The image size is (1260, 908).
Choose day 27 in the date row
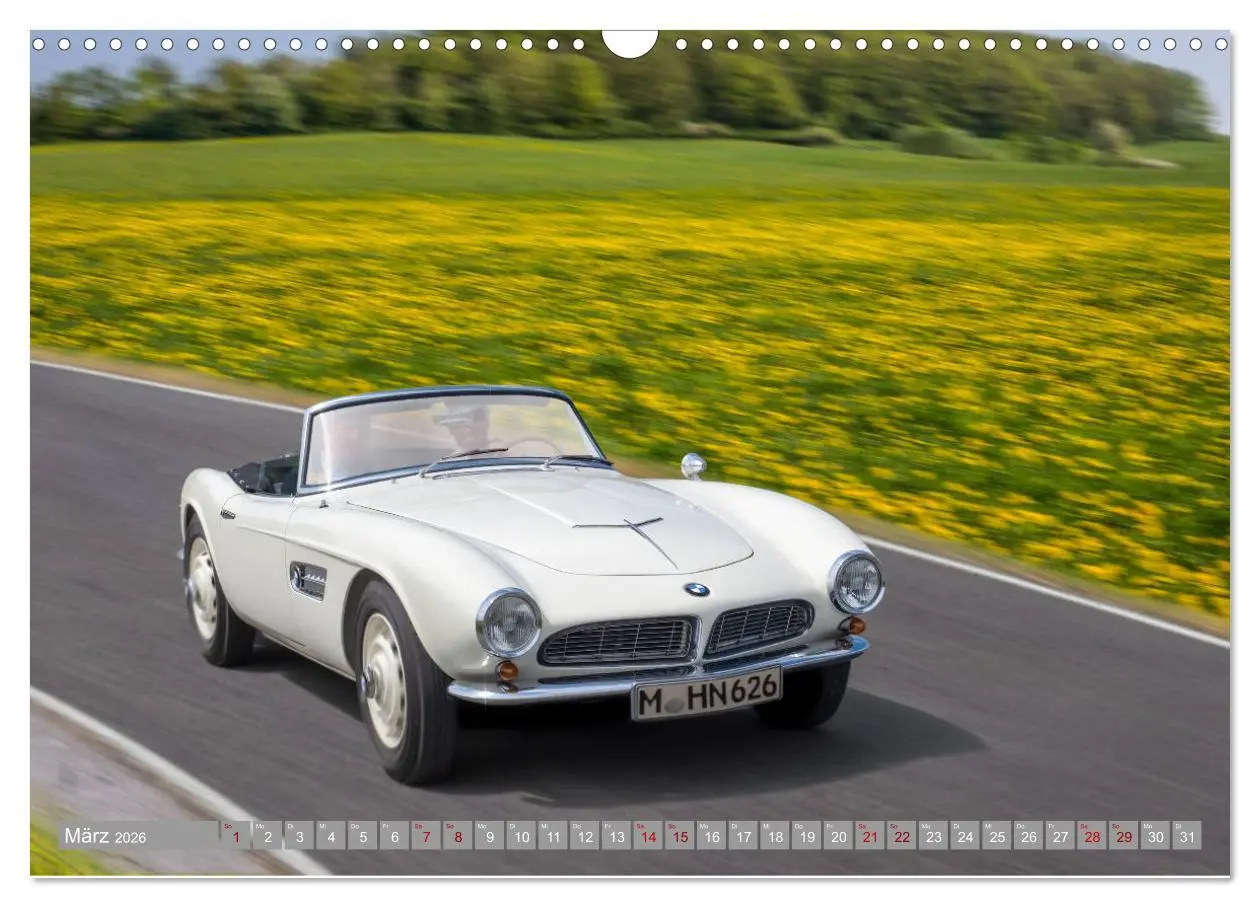point(1061,836)
